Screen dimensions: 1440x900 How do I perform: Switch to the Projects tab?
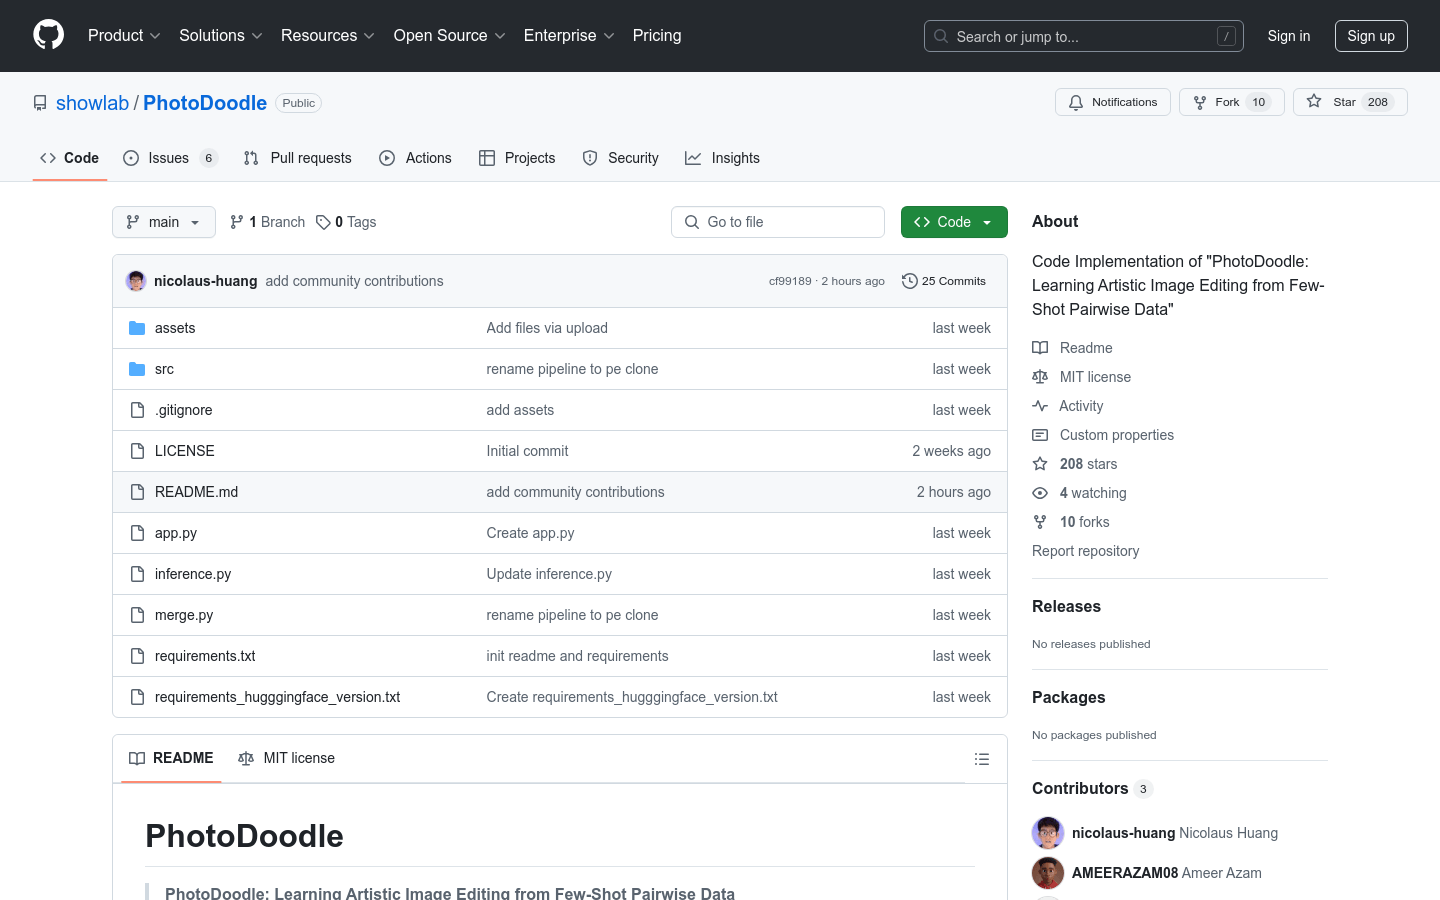(x=517, y=158)
